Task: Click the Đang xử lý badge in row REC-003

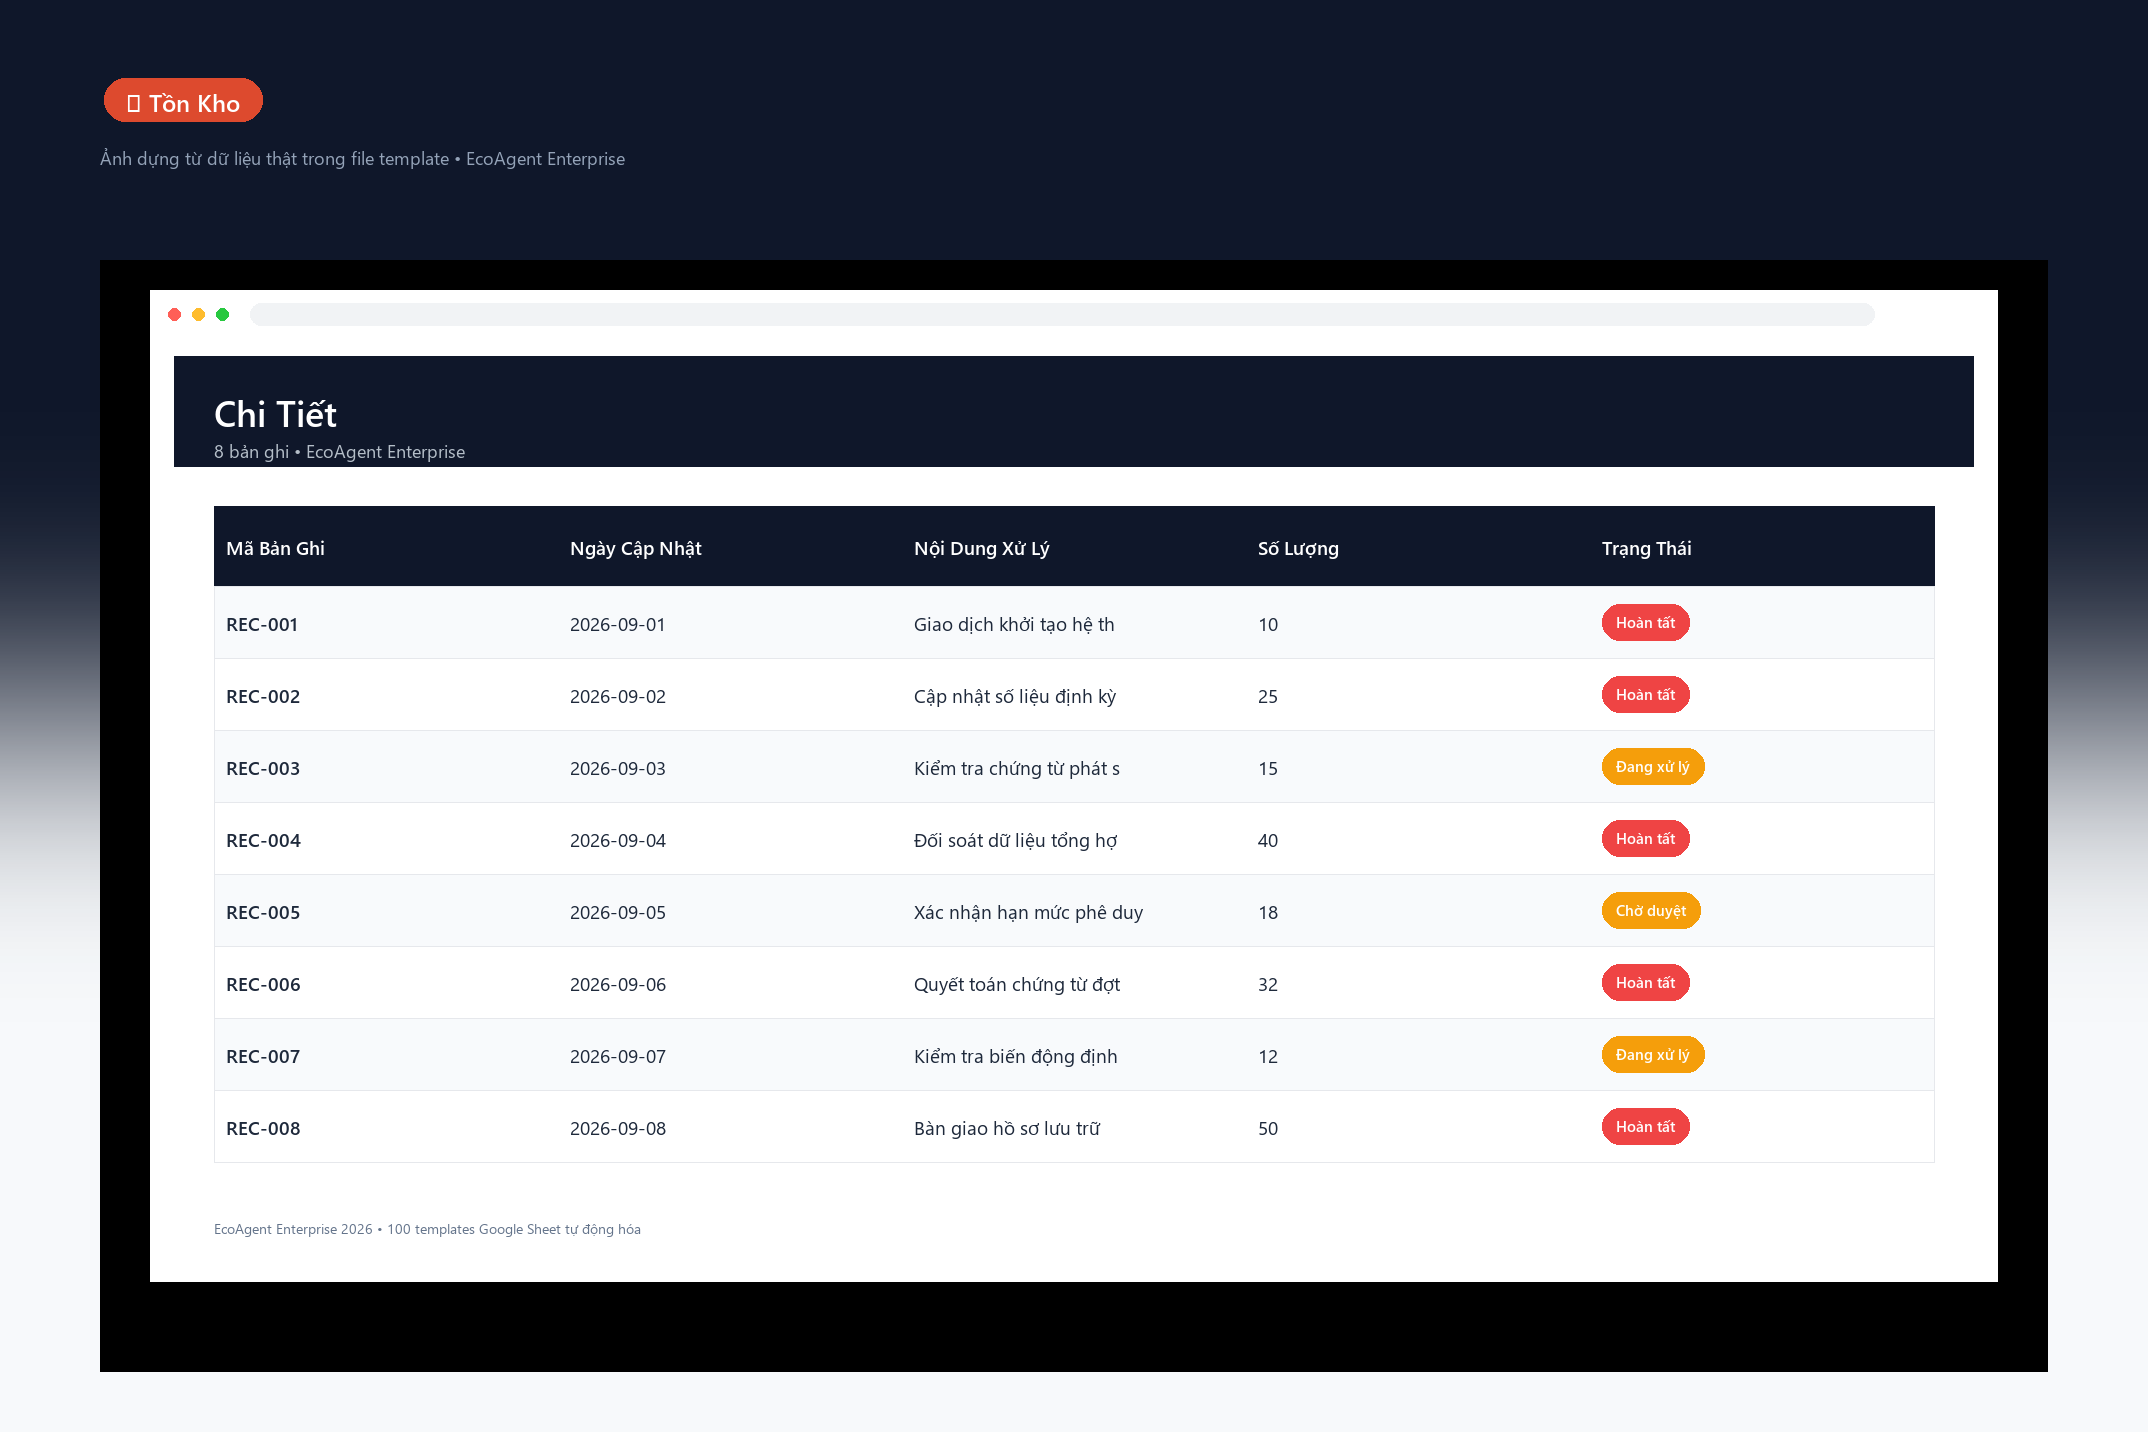Action: click(x=1652, y=767)
